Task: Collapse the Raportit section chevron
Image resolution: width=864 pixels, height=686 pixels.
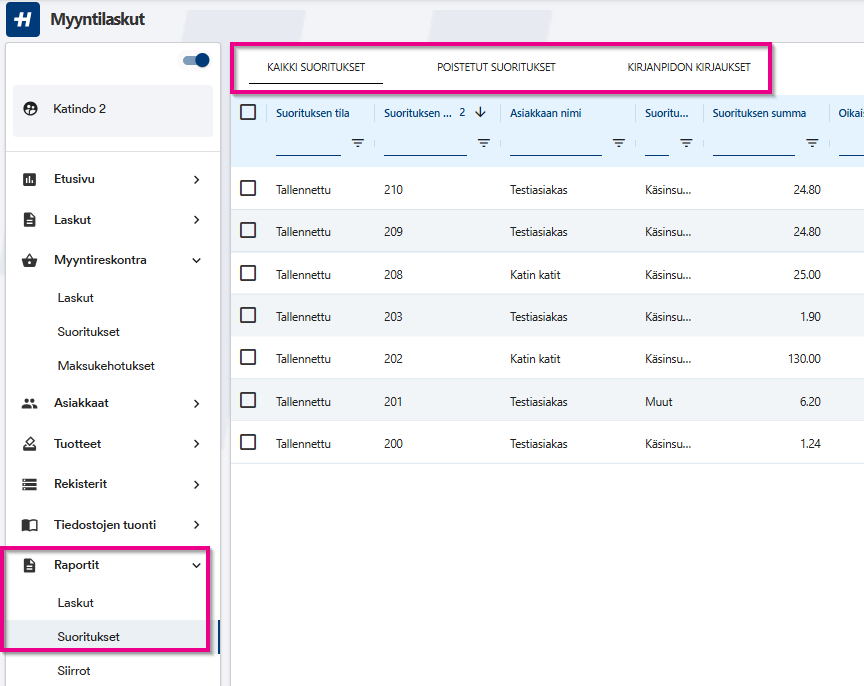Action: tap(197, 566)
